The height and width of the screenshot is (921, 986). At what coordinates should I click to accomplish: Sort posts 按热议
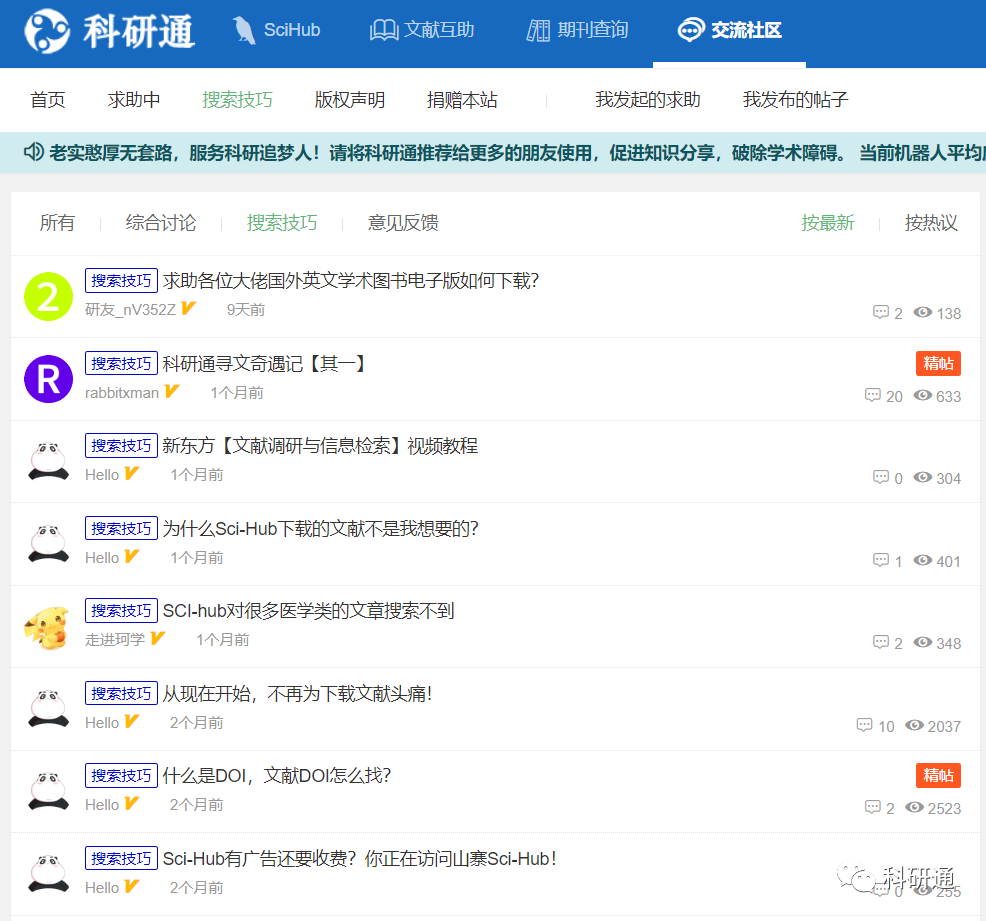931,223
